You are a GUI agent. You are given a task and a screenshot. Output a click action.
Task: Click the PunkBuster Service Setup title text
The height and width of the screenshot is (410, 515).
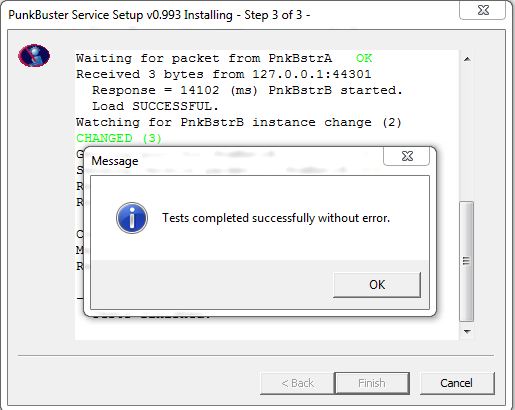[x=159, y=15]
